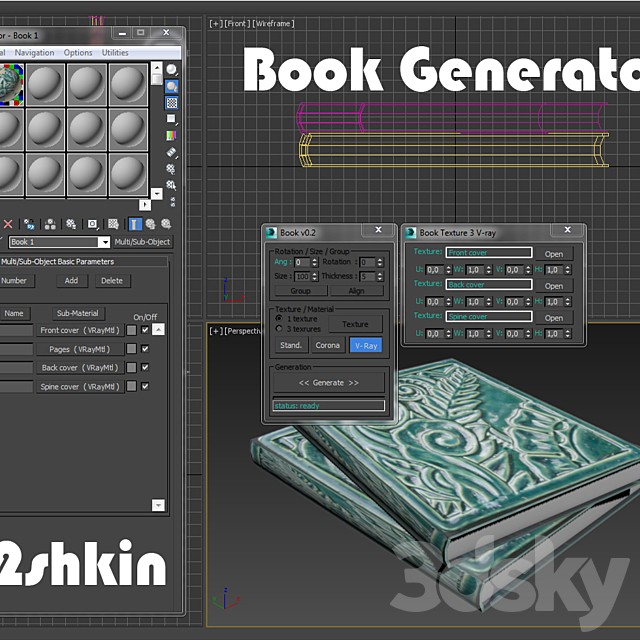Click Delete sub-material button

112,281
